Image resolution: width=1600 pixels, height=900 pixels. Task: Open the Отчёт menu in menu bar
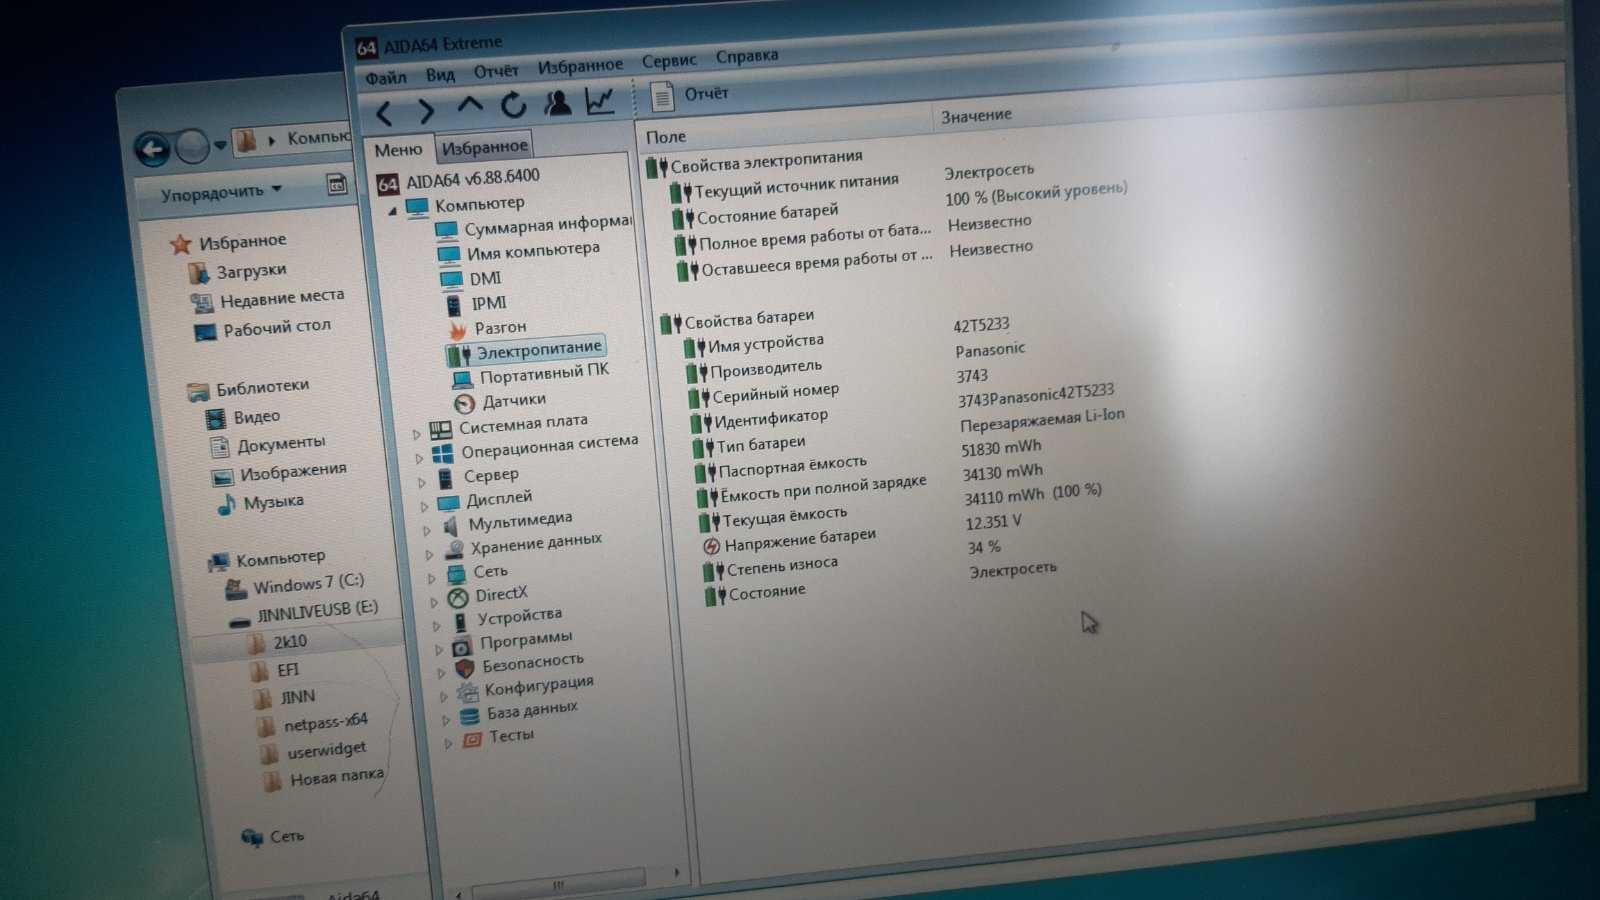496,71
